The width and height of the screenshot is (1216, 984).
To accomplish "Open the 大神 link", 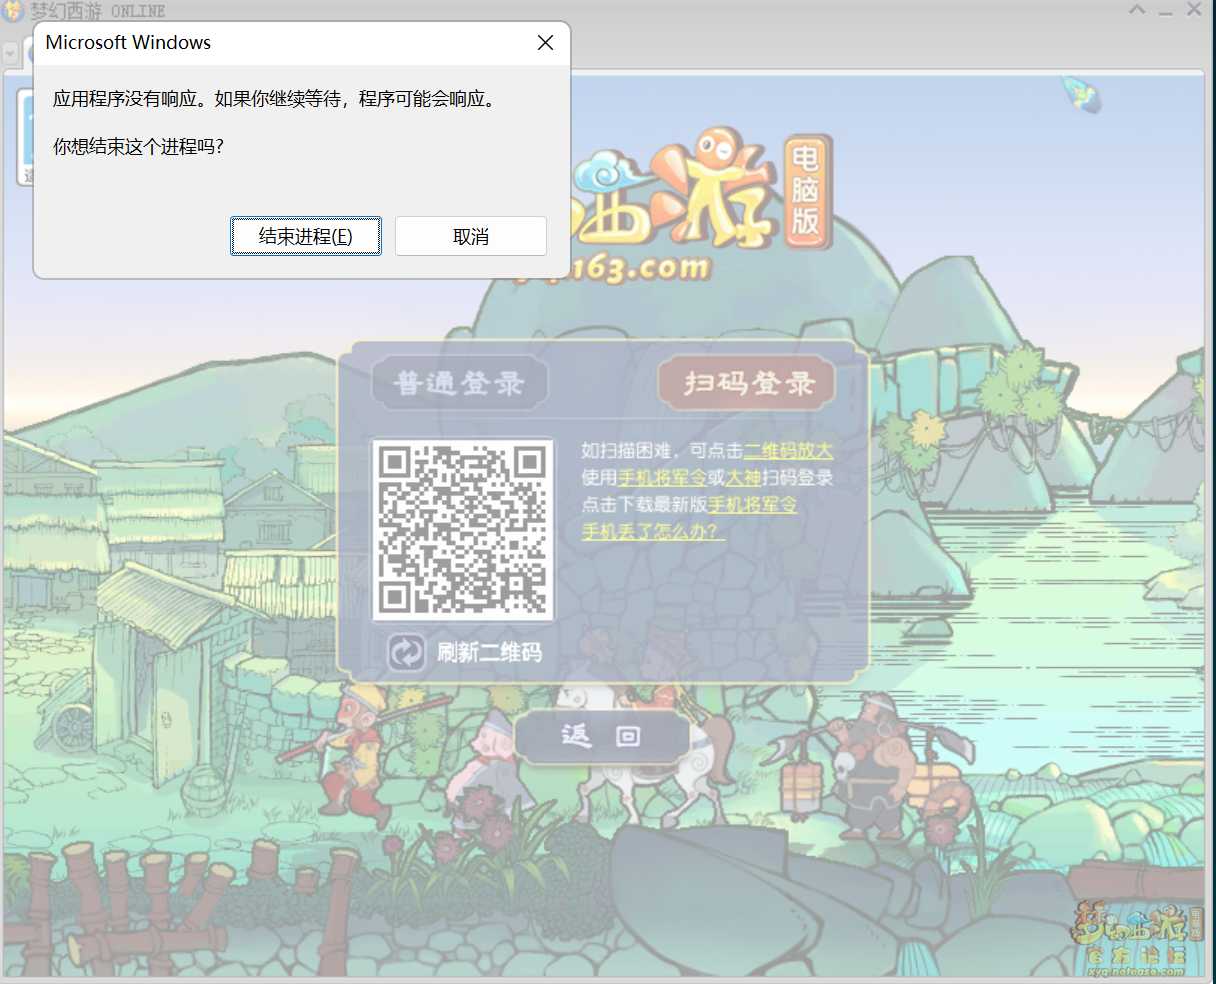I will (x=743, y=478).
